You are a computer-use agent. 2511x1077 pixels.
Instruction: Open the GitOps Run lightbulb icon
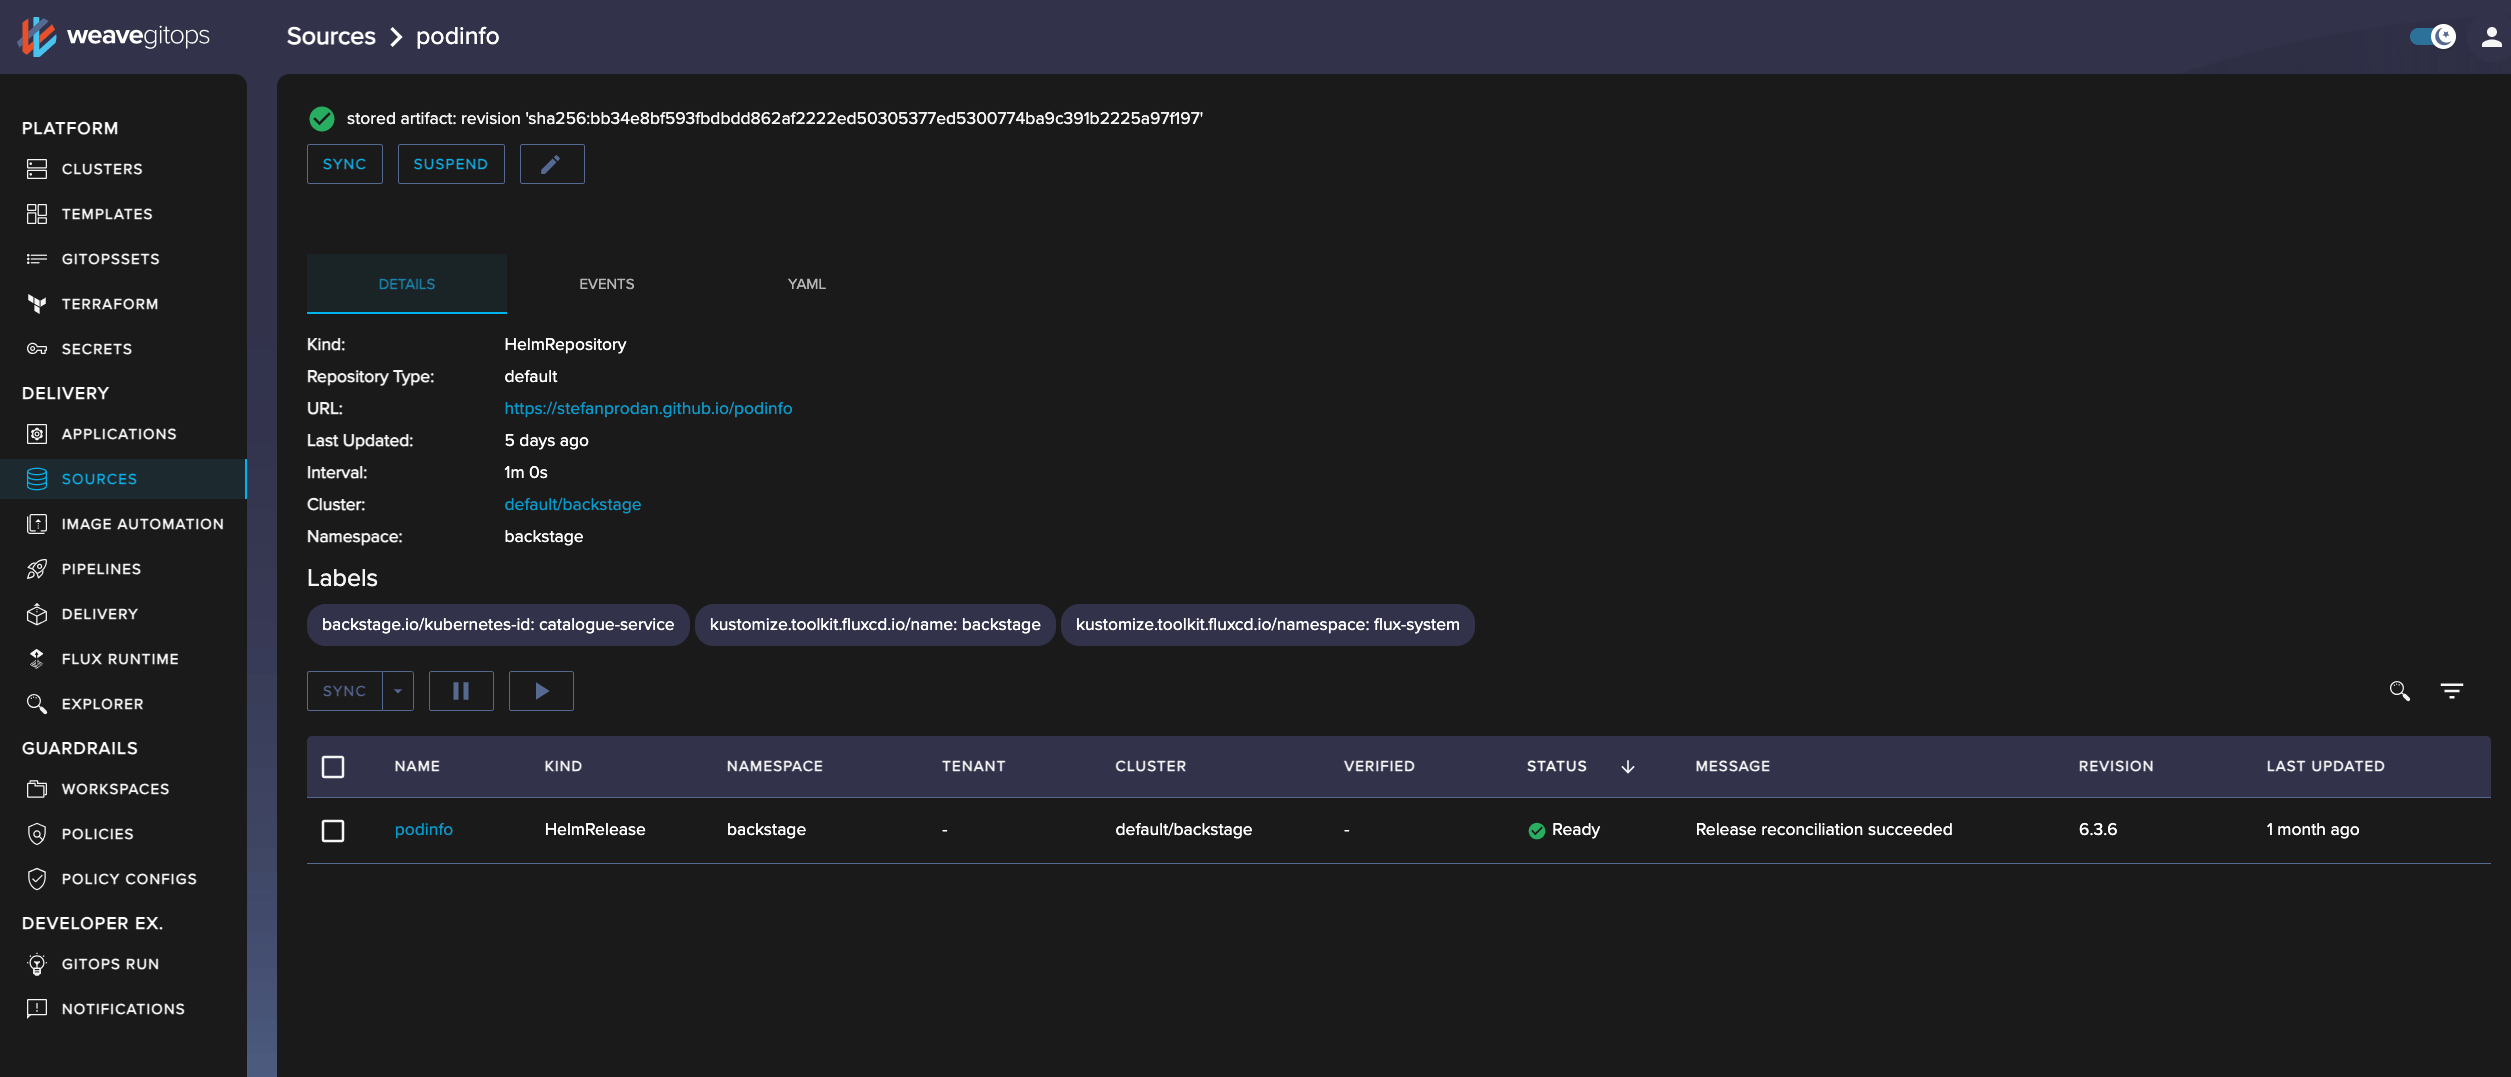[37, 964]
